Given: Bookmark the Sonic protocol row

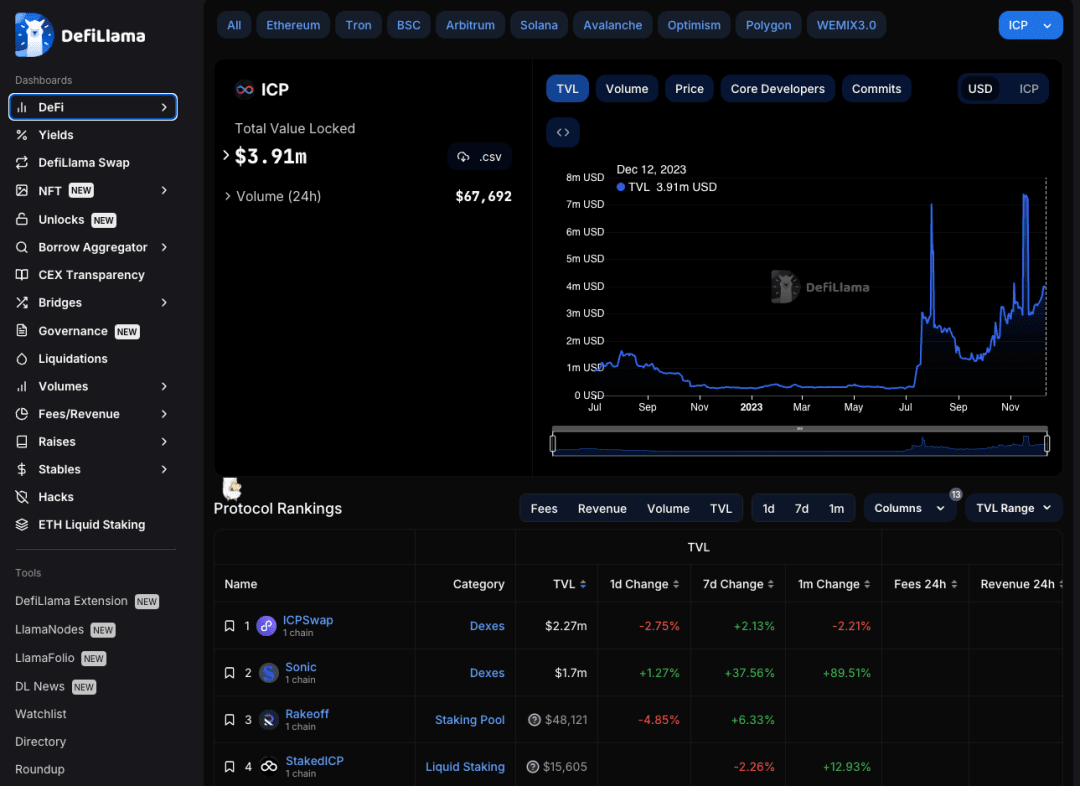Looking at the screenshot, I should (x=229, y=673).
